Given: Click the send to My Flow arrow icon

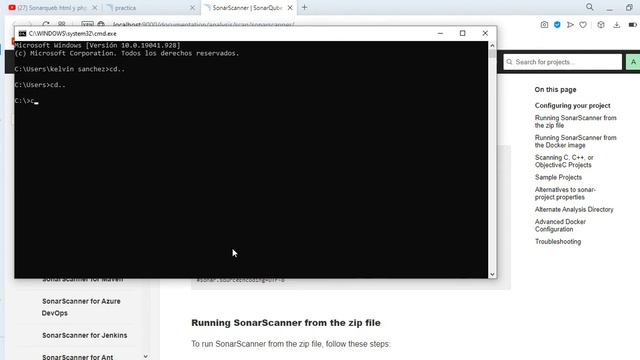Looking at the screenshot, I should 570,25.
